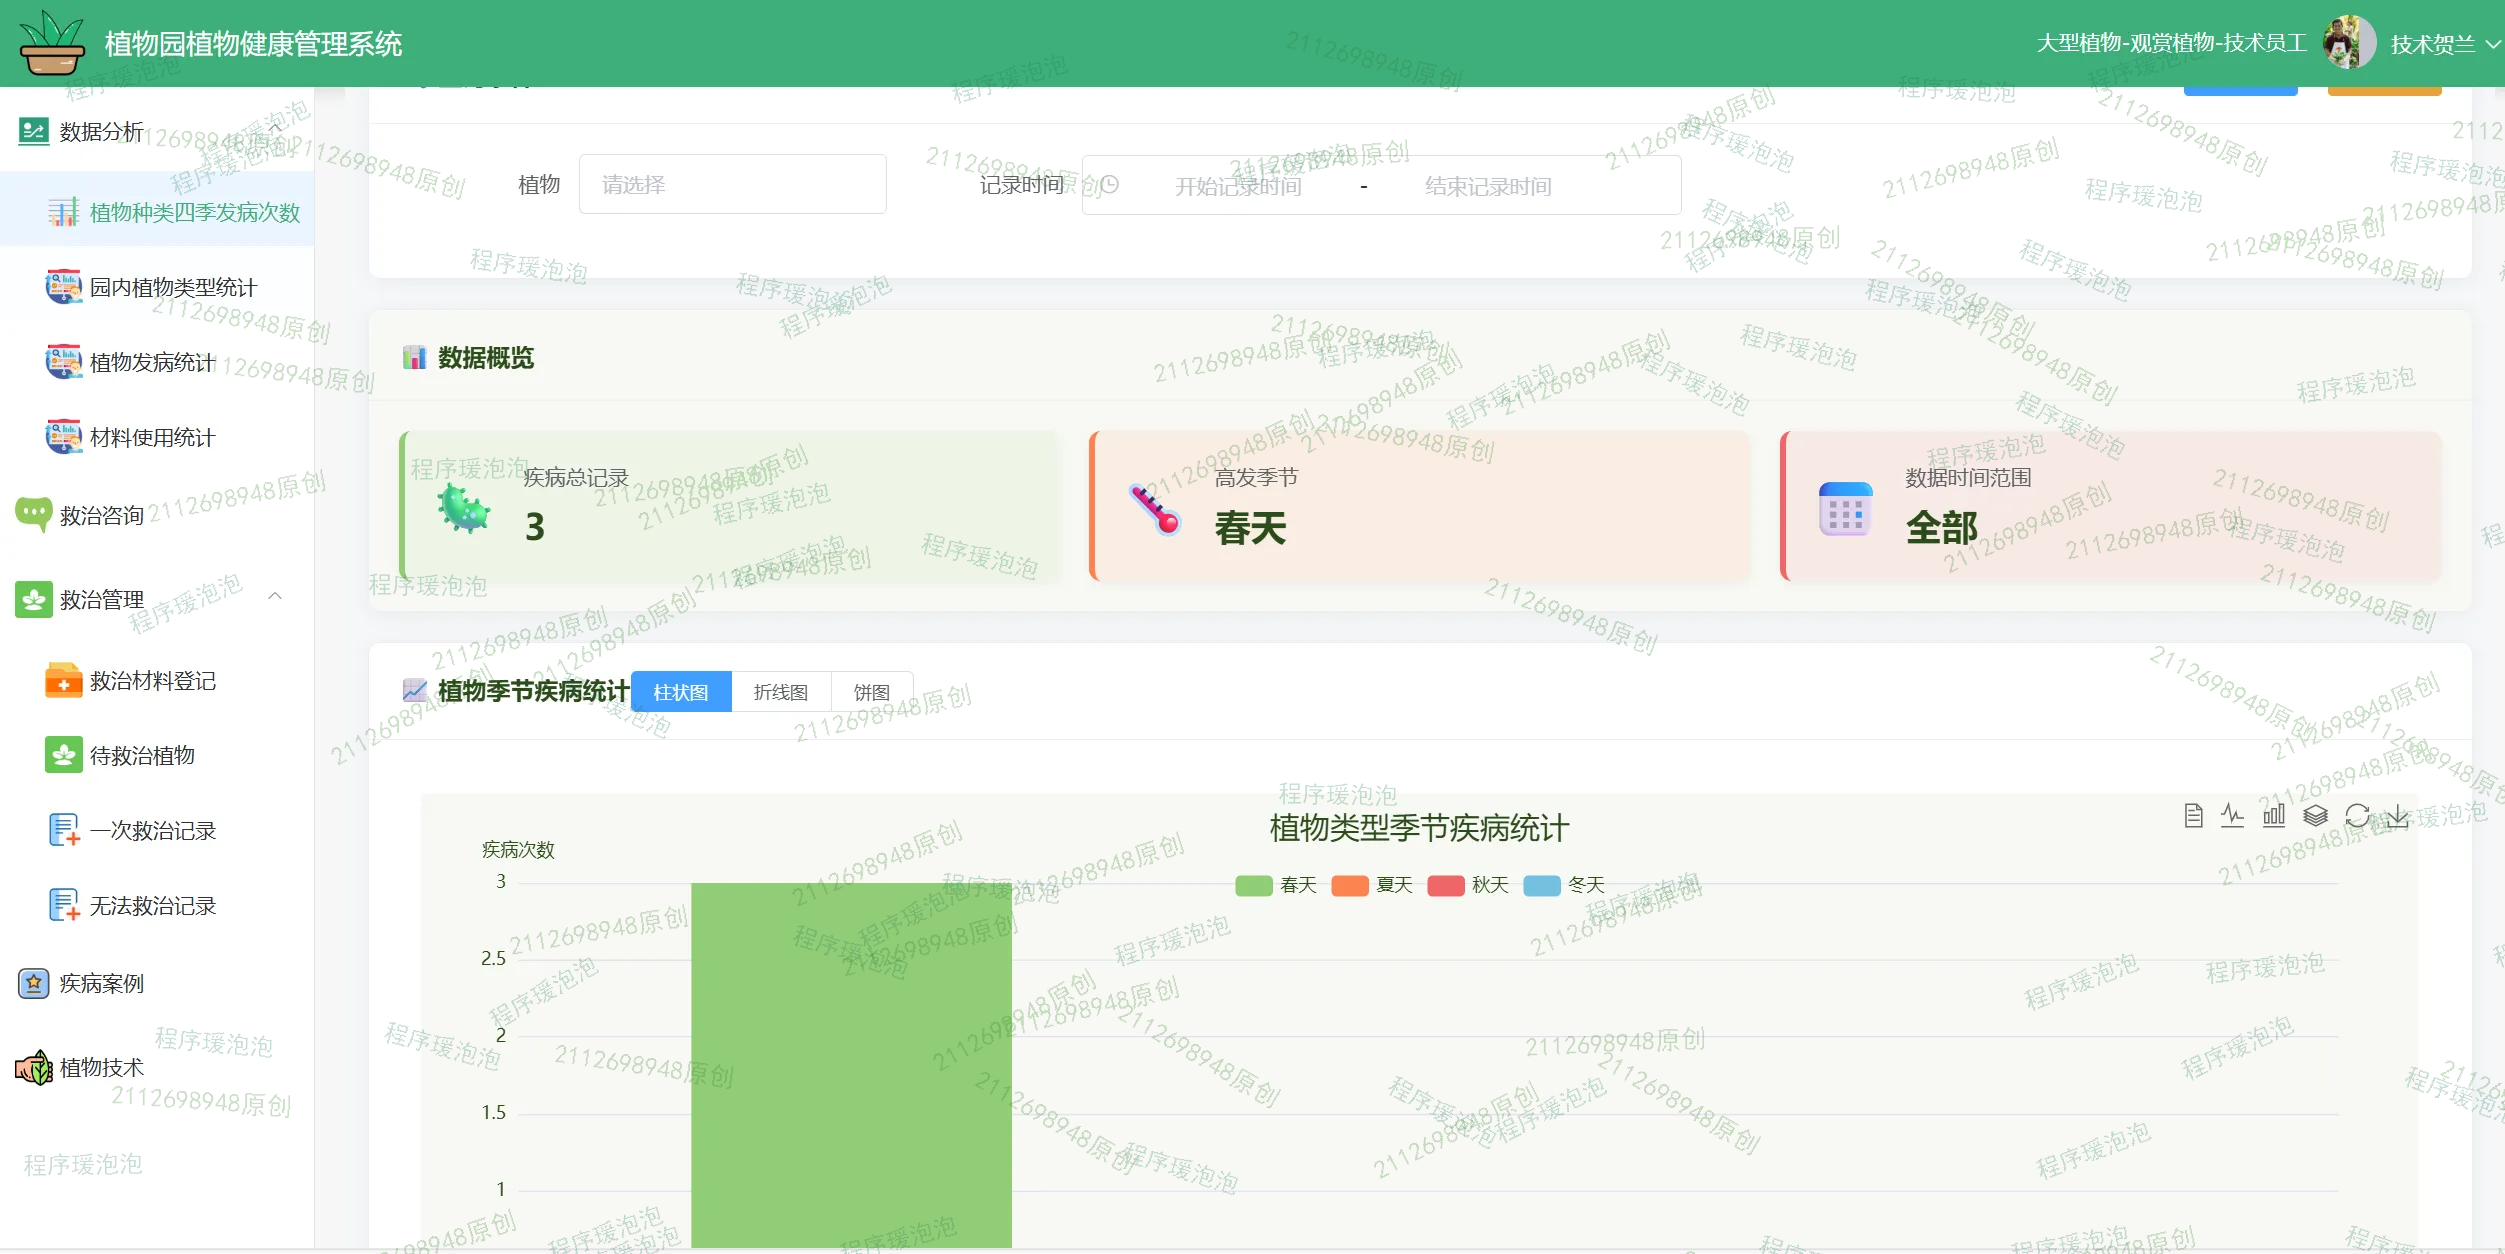The height and width of the screenshot is (1254, 2505).
Task: Switch chart to bar type via toolbox icon
Action: 2274,816
